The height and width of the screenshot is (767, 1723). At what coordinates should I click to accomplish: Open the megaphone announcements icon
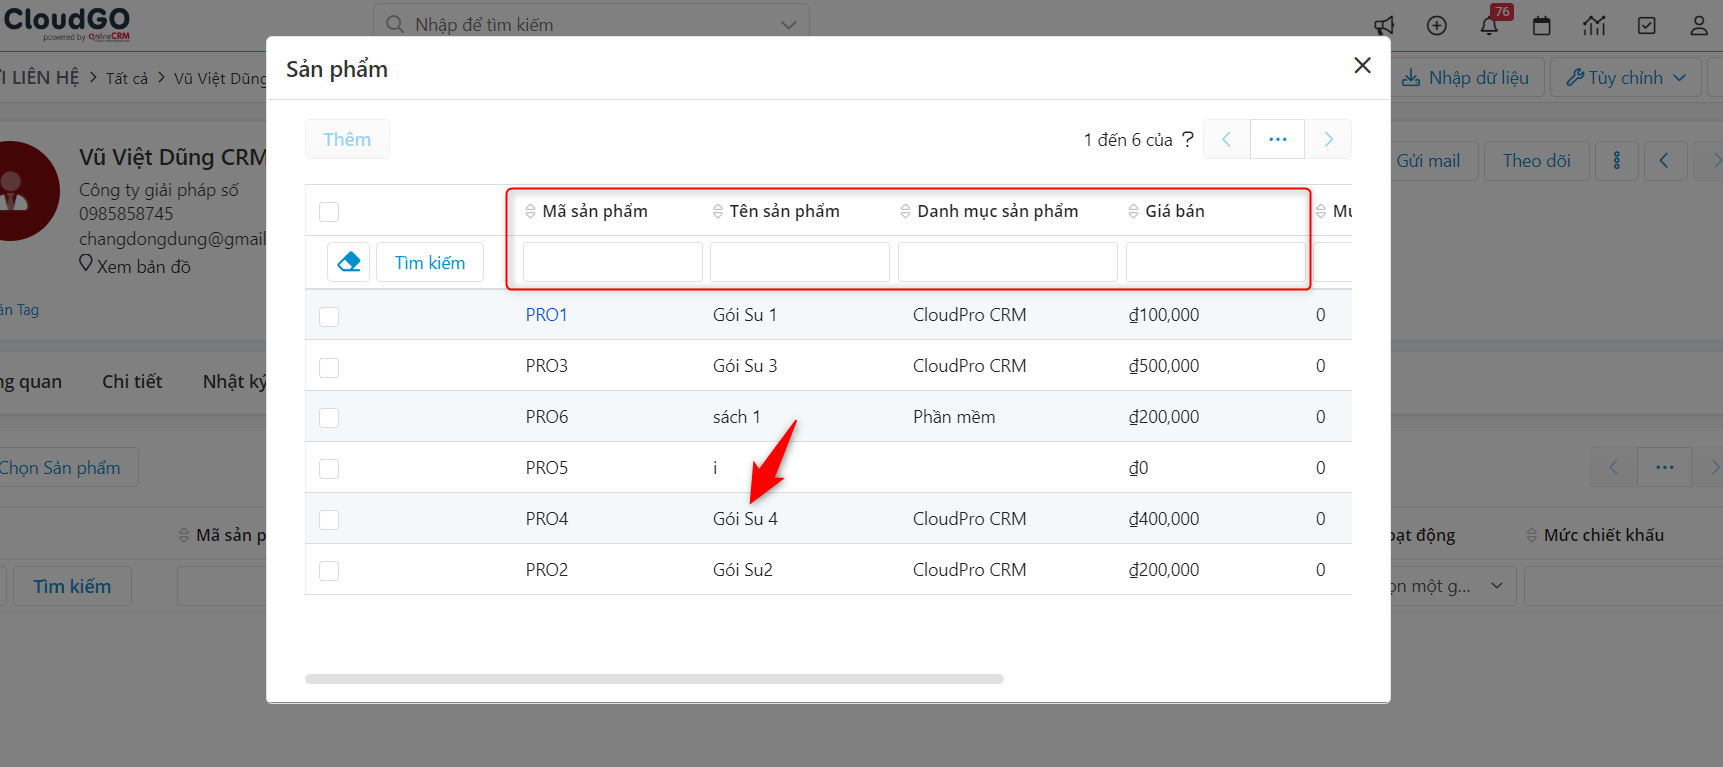(1384, 26)
